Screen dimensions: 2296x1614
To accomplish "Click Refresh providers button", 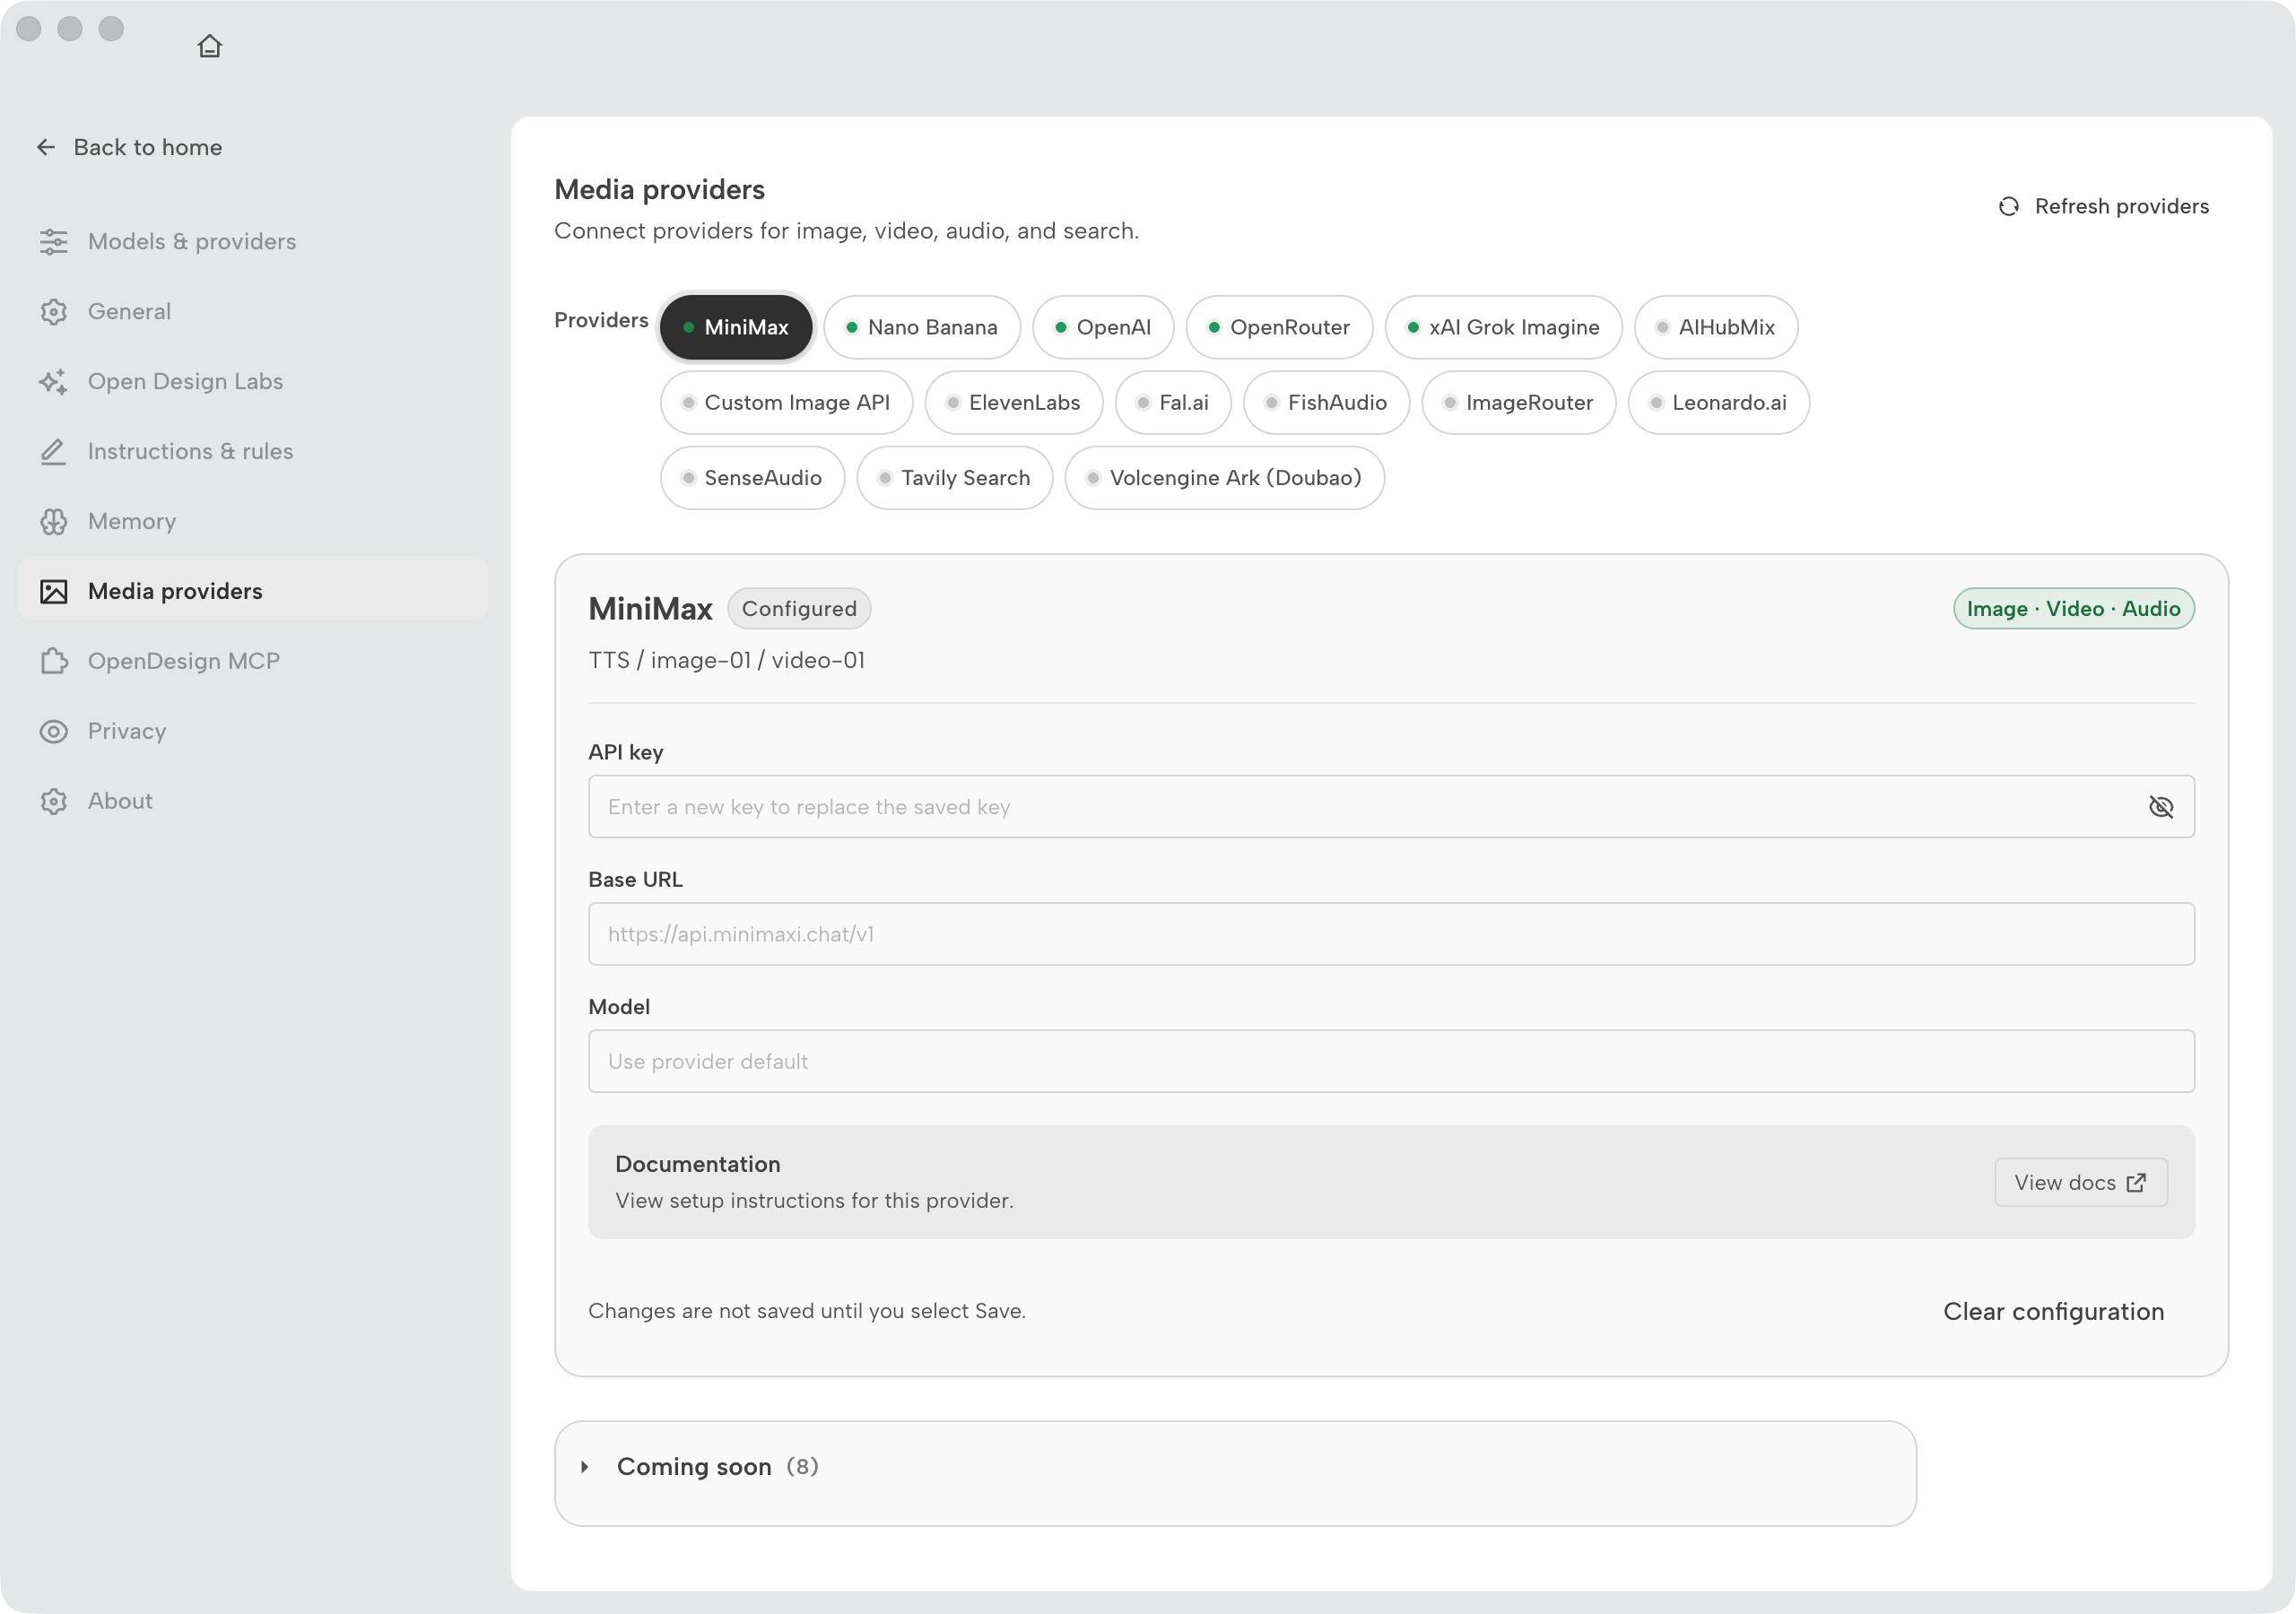I will click(2103, 206).
